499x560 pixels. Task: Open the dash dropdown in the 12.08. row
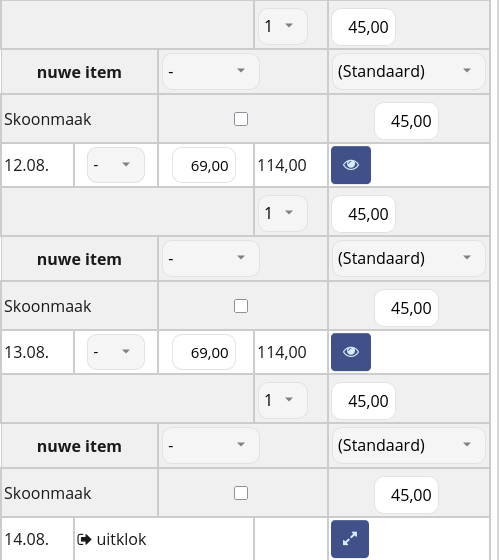point(116,165)
